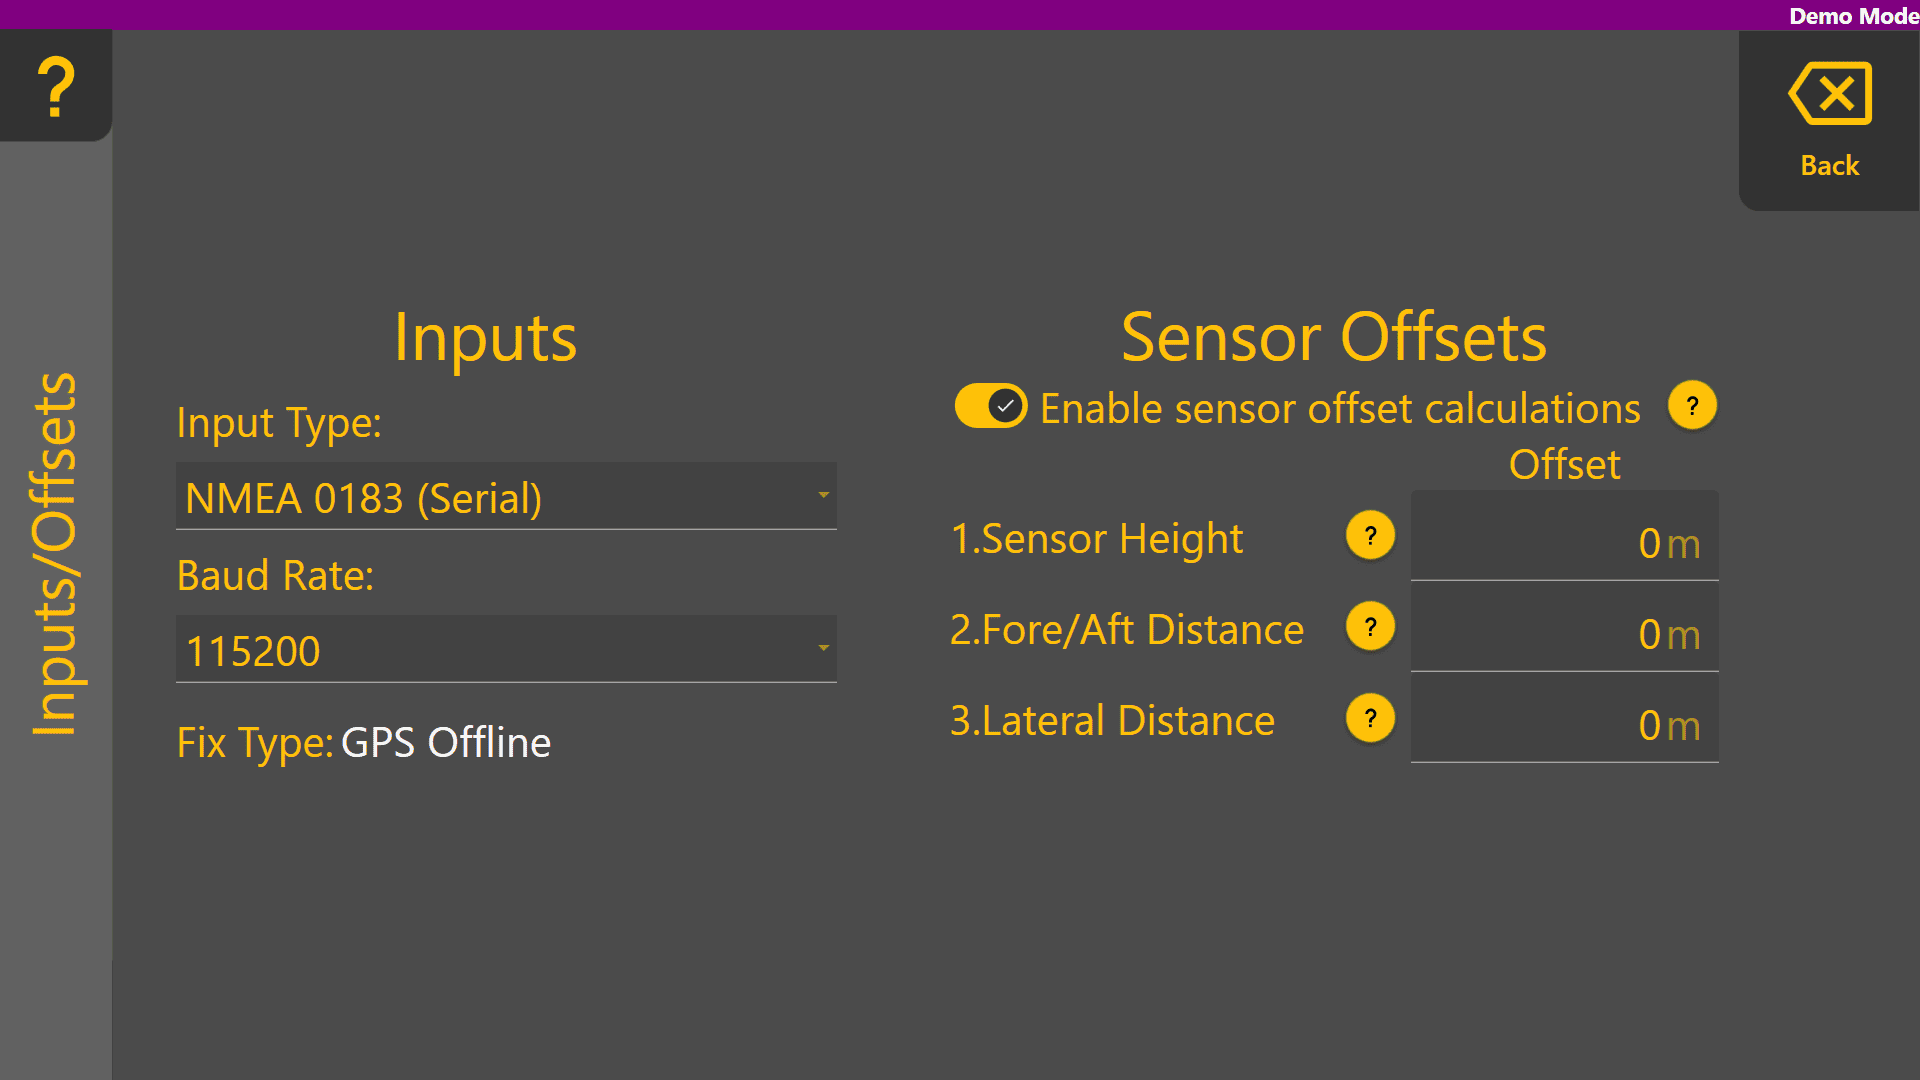This screenshot has width=1920, height=1080.
Task: Click the Sensor Height offset field
Action: coord(1564,540)
